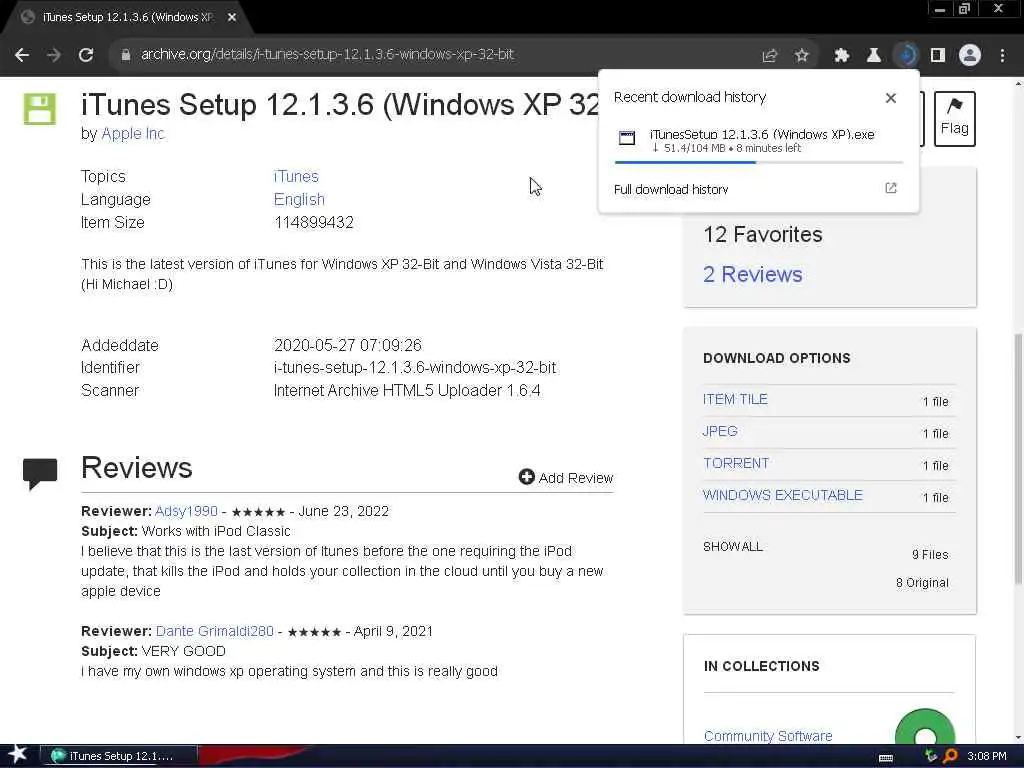Open the English language link
Image resolution: width=1024 pixels, height=768 pixels.
click(299, 199)
